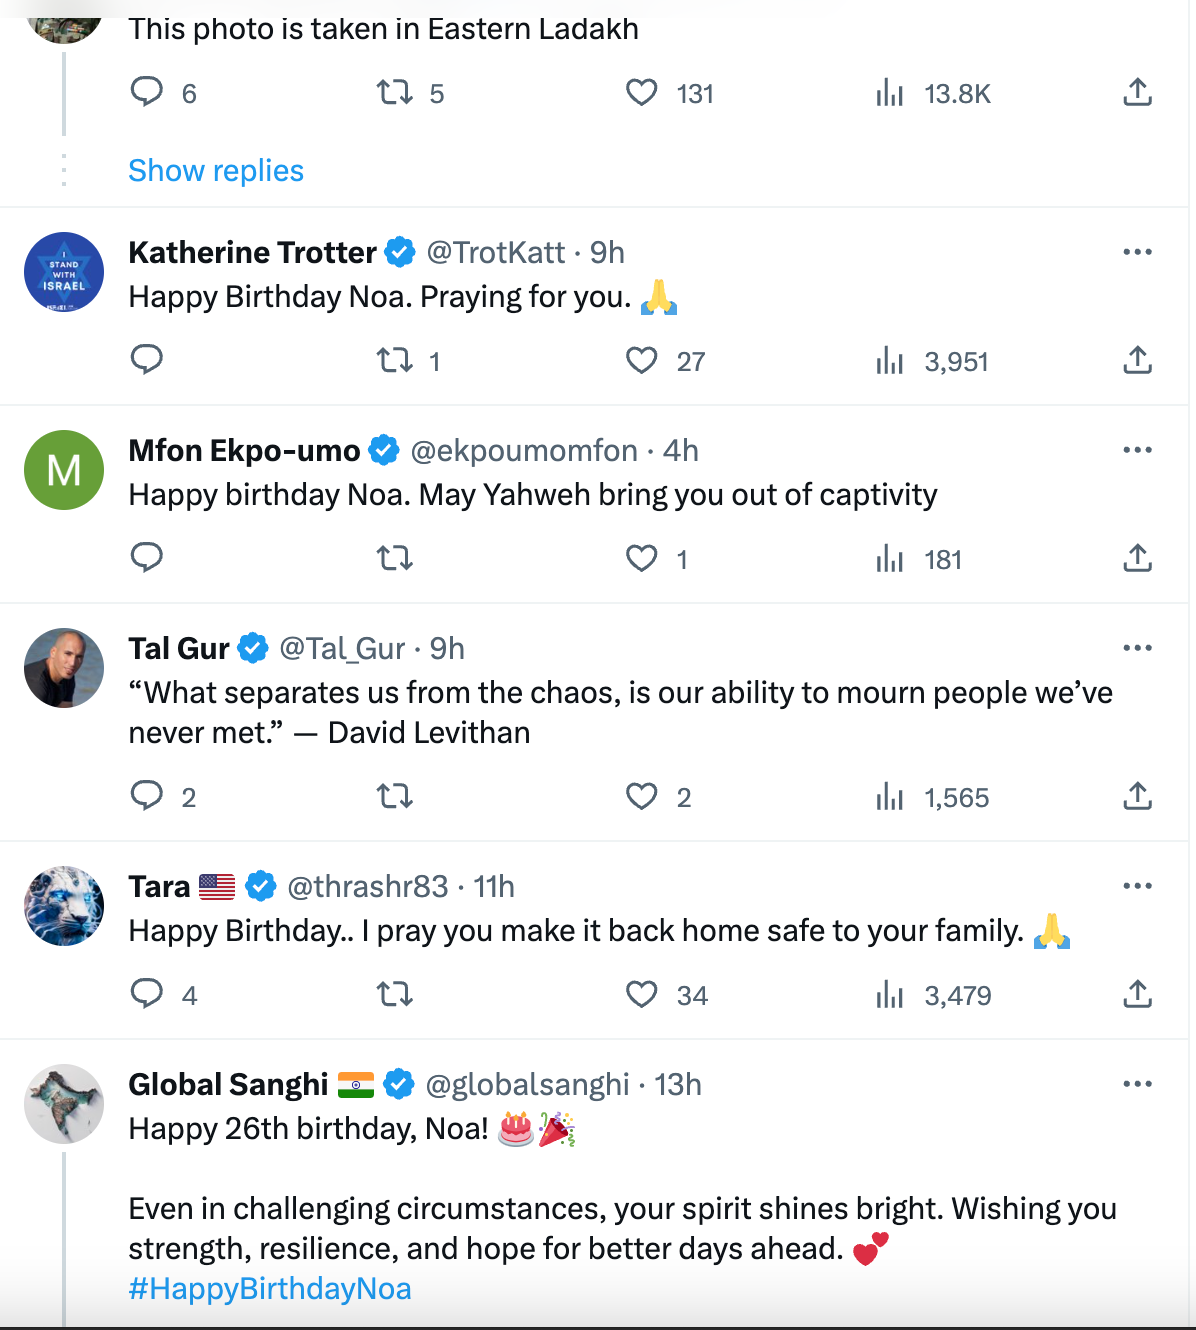Open the @Tal_Gur profile handle
Viewport: 1196px width, 1330px height.
pos(342,649)
